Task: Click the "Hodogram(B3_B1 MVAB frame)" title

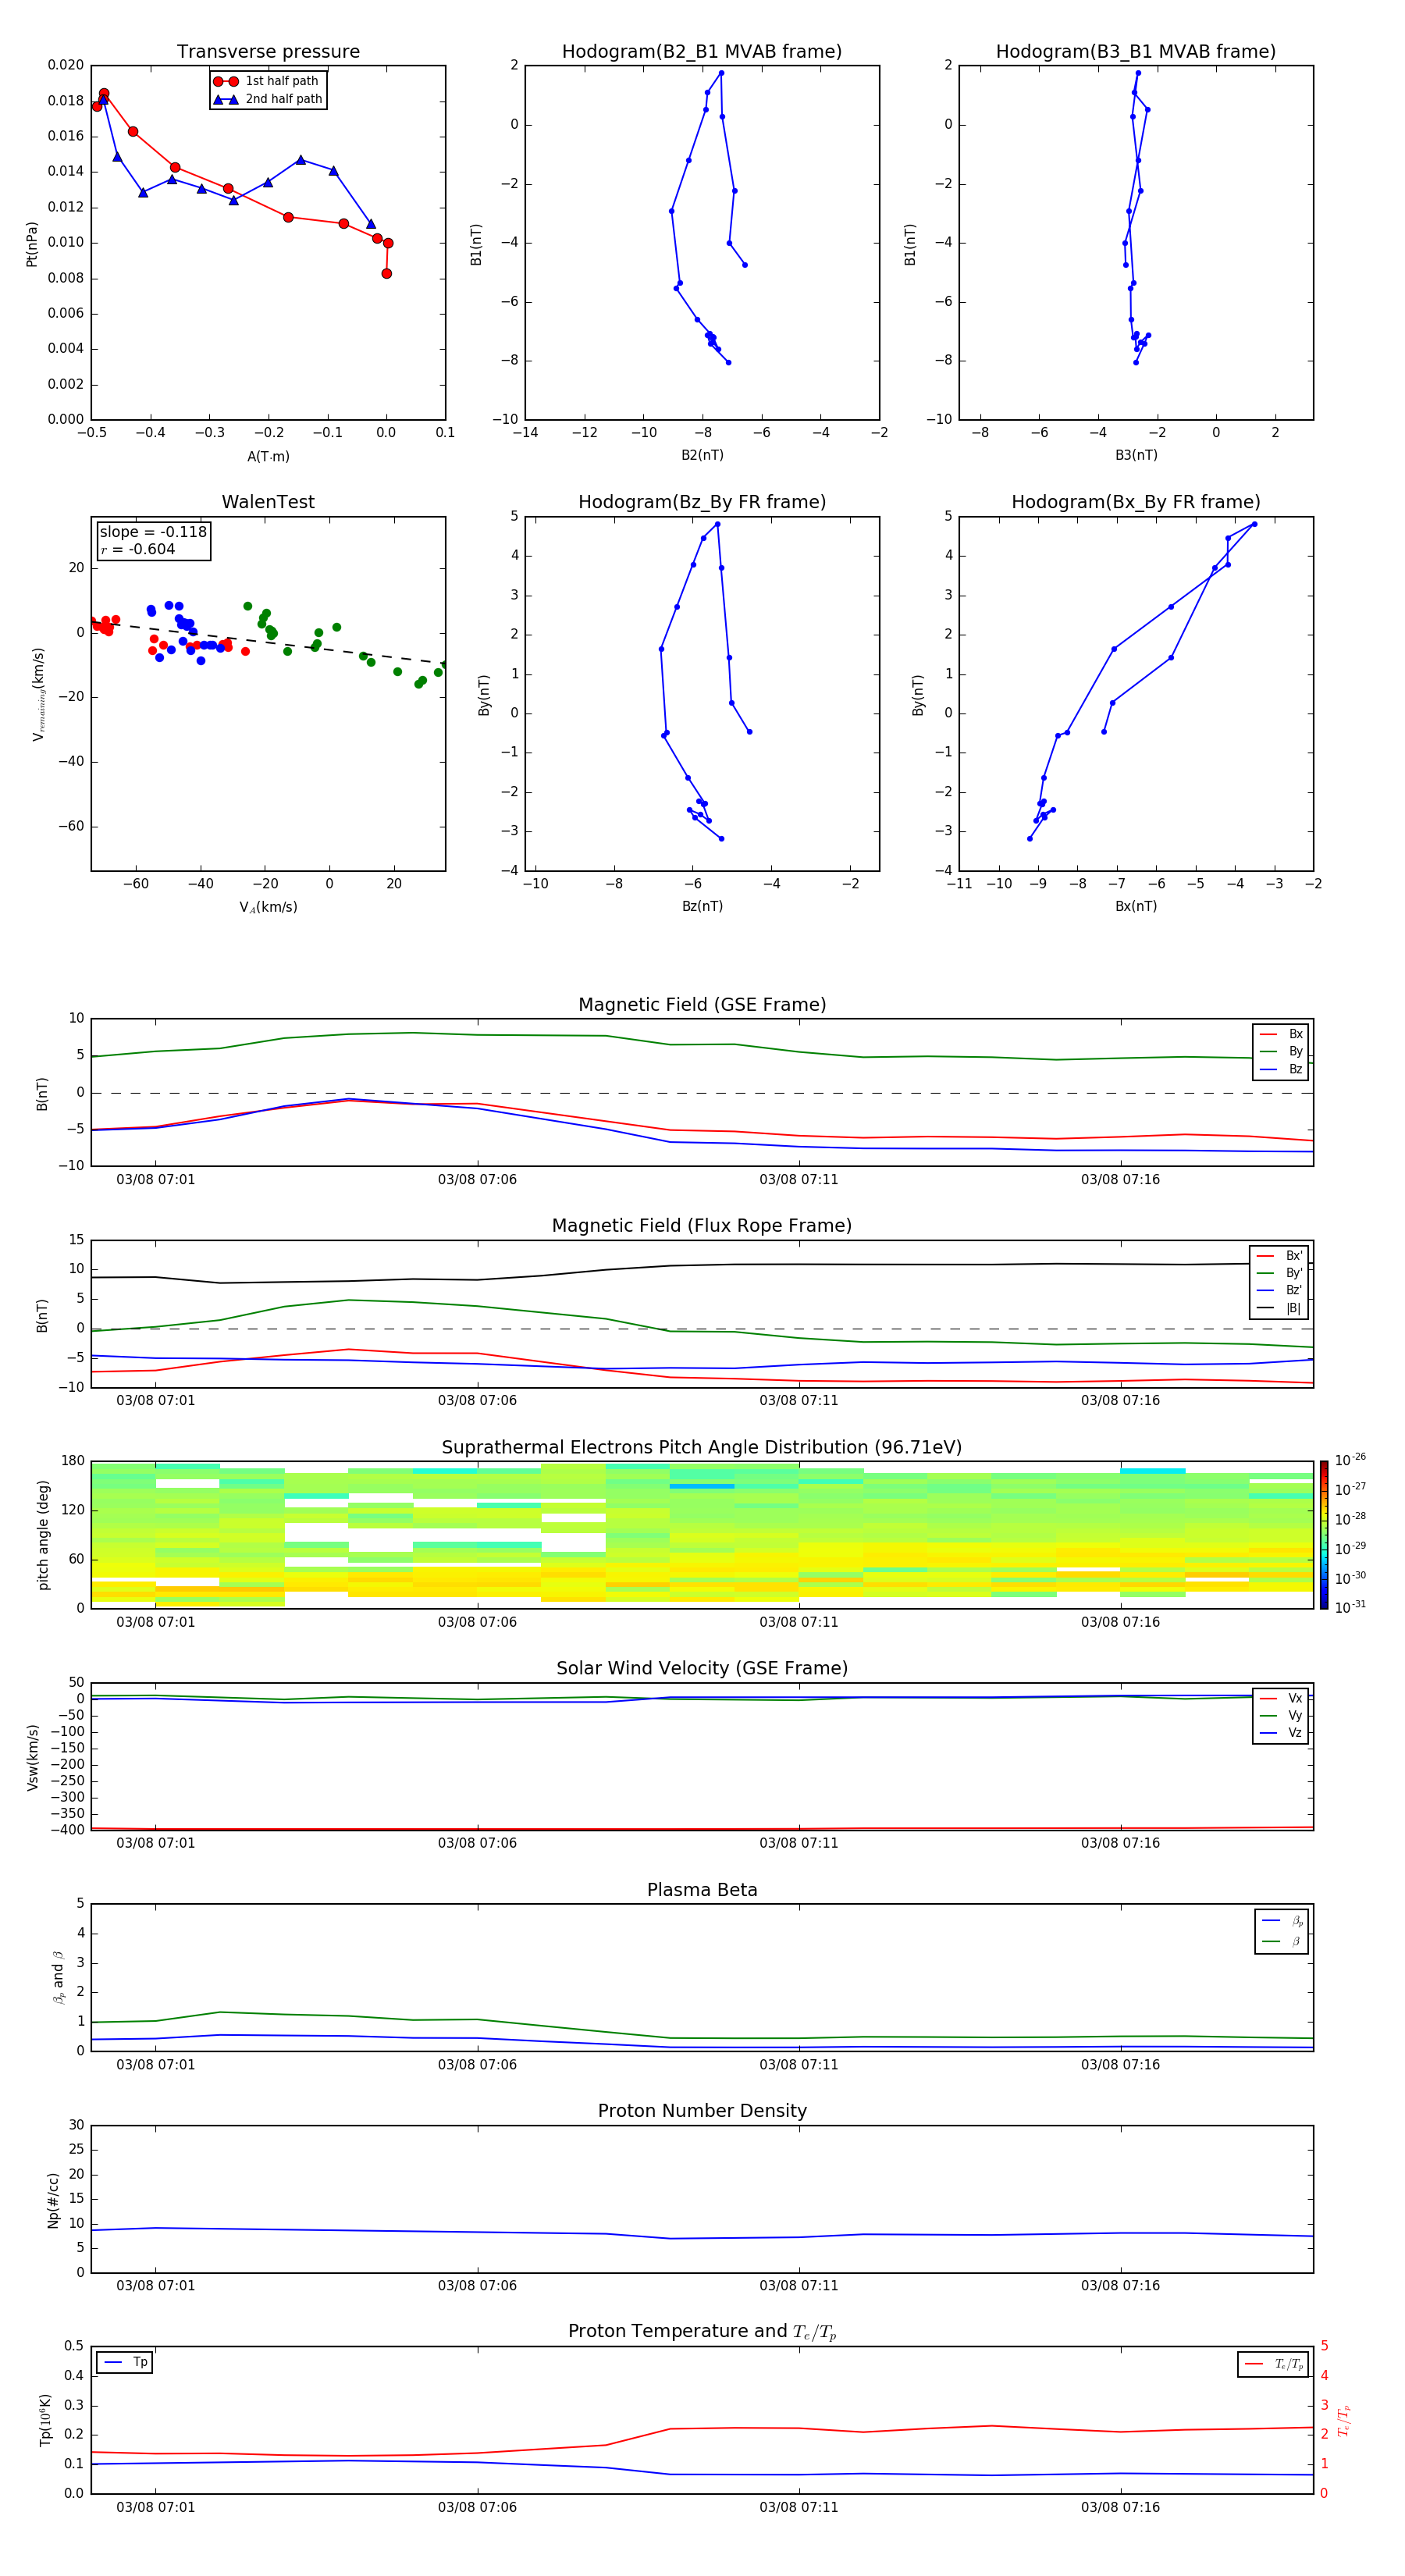Action: click(x=1136, y=52)
